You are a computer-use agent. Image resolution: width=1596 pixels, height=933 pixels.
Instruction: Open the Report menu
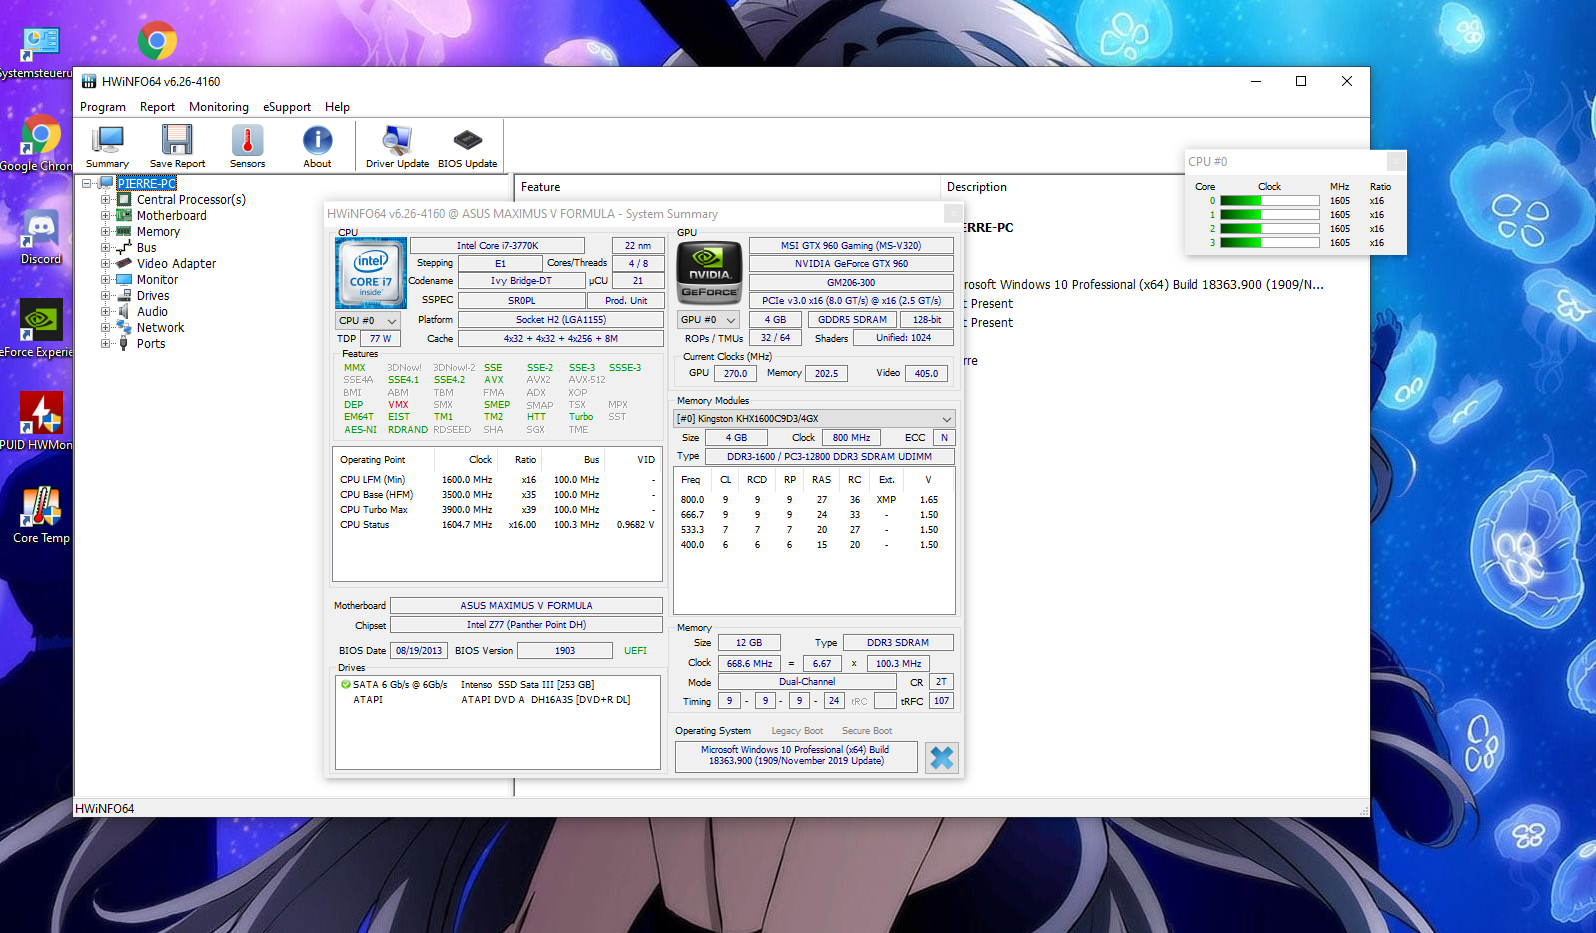coord(157,107)
